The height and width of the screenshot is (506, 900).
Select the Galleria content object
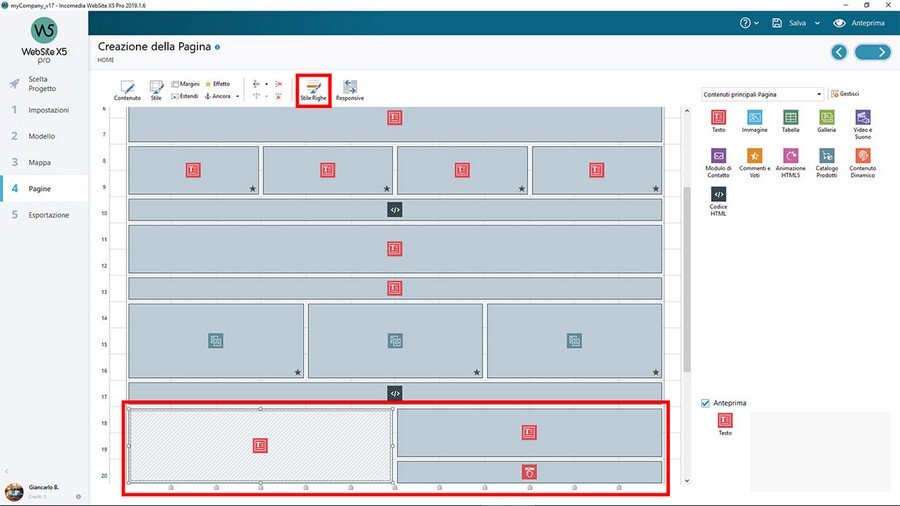(826, 121)
